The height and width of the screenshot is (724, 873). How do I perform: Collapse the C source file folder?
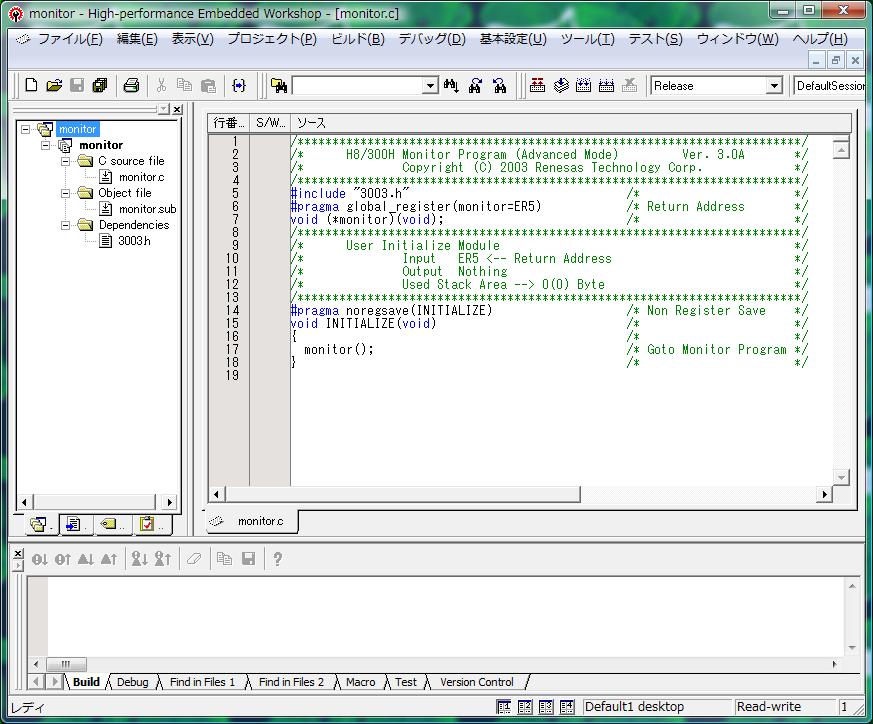[66, 161]
